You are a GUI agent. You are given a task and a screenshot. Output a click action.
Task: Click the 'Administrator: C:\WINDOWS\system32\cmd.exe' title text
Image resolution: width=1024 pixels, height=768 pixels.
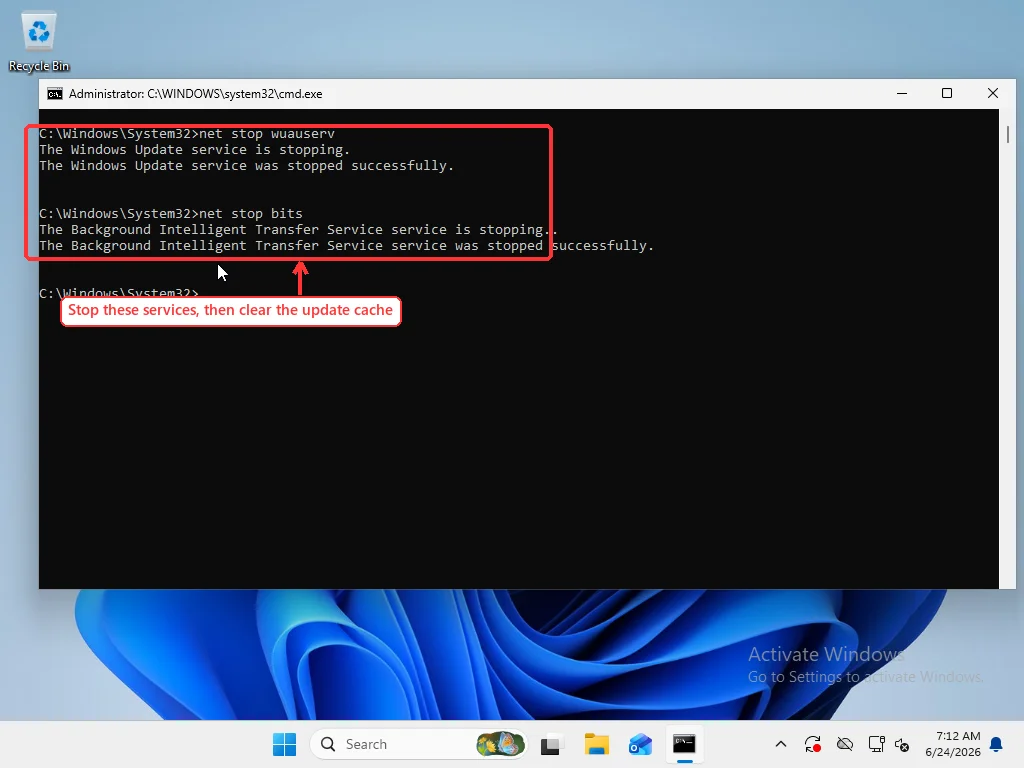tap(195, 94)
